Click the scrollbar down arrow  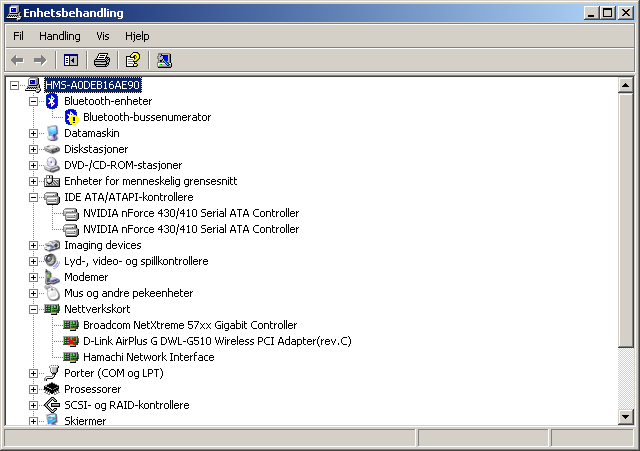(625, 417)
